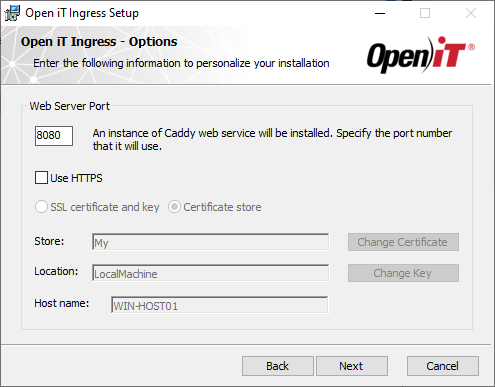Enable the Use HTTPS checkbox
Image resolution: width=495 pixels, height=387 pixels.
coord(41,178)
